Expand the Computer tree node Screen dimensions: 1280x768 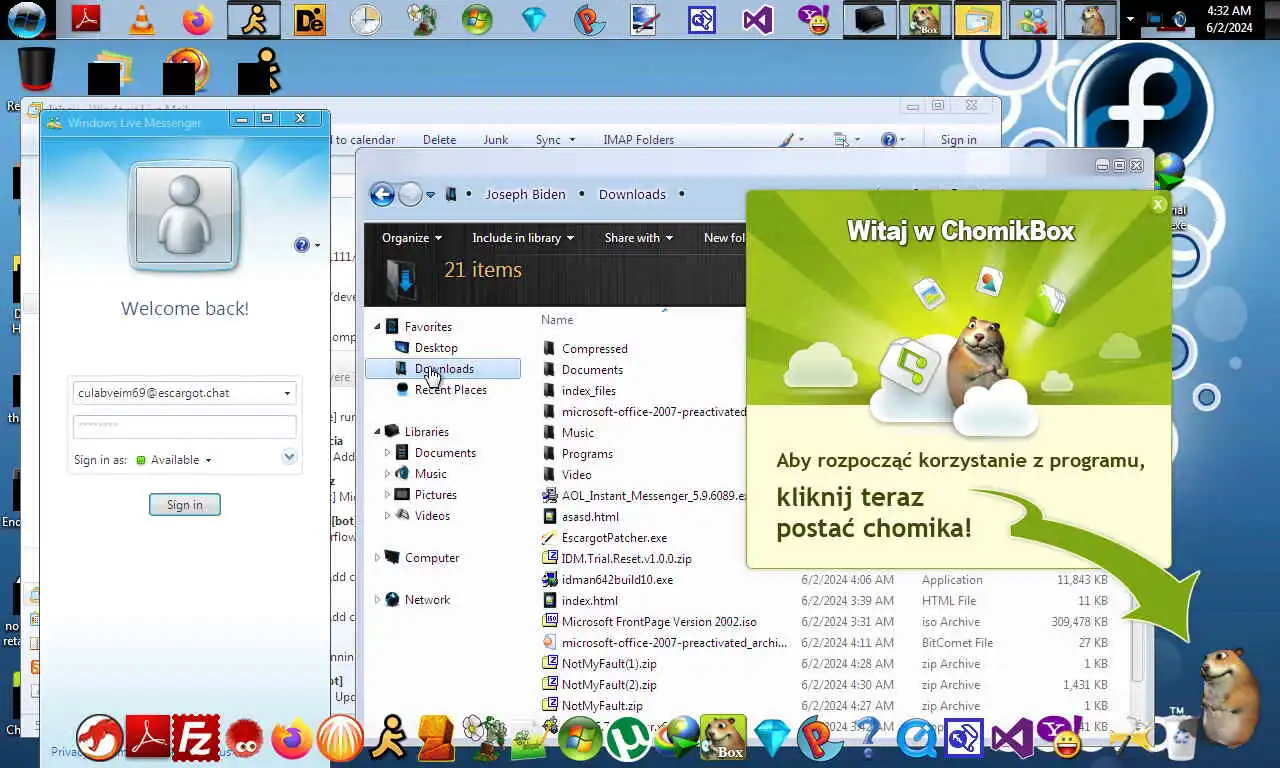point(378,558)
